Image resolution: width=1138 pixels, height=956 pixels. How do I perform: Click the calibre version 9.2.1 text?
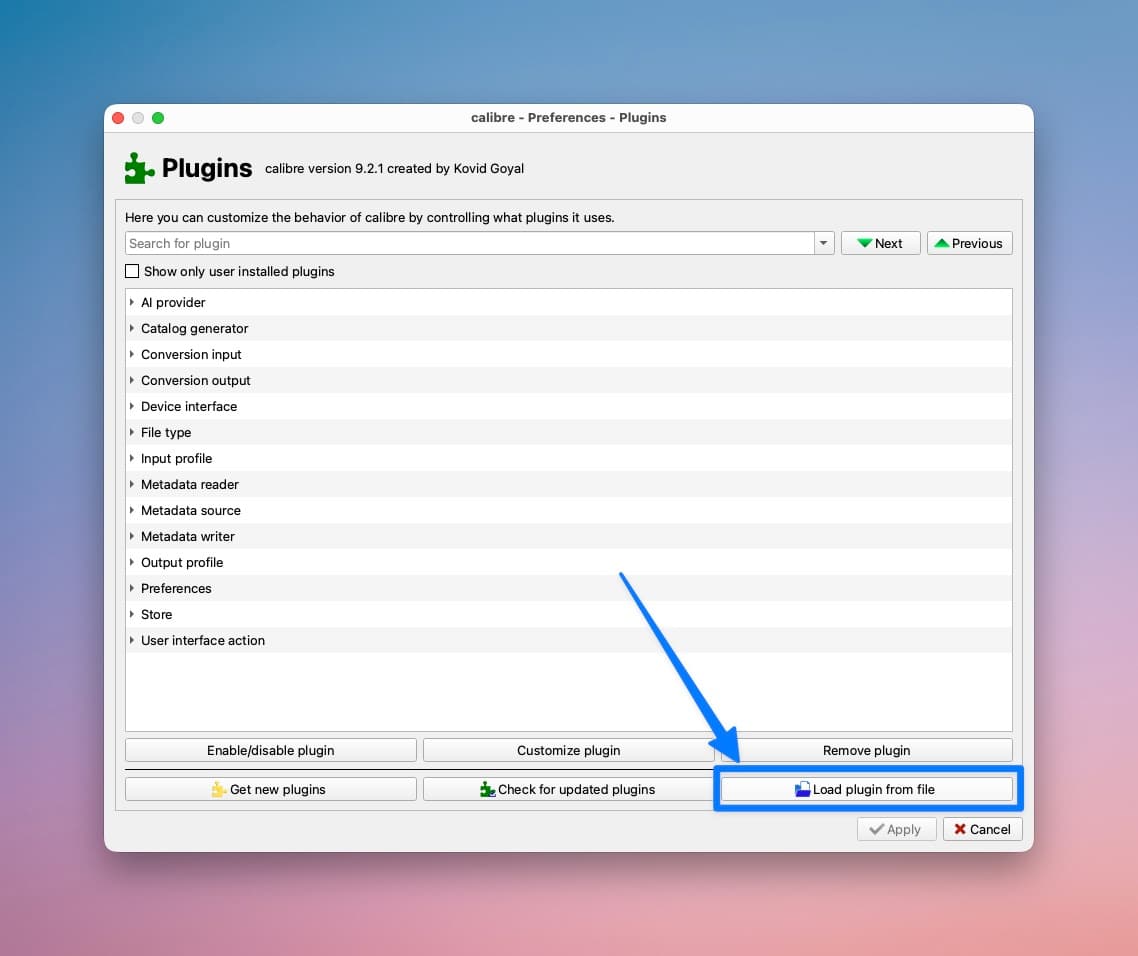coord(394,168)
